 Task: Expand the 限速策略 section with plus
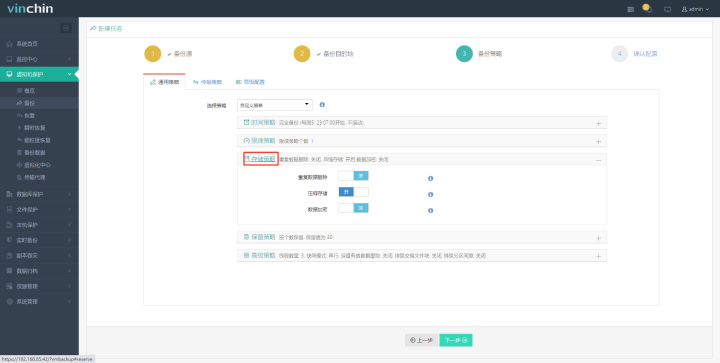(x=598, y=141)
